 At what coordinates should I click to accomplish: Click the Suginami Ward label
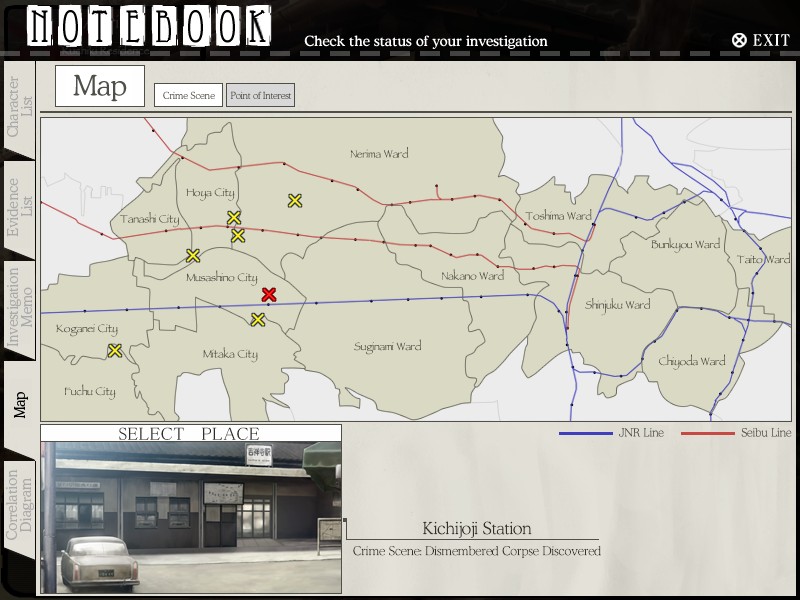388,346
